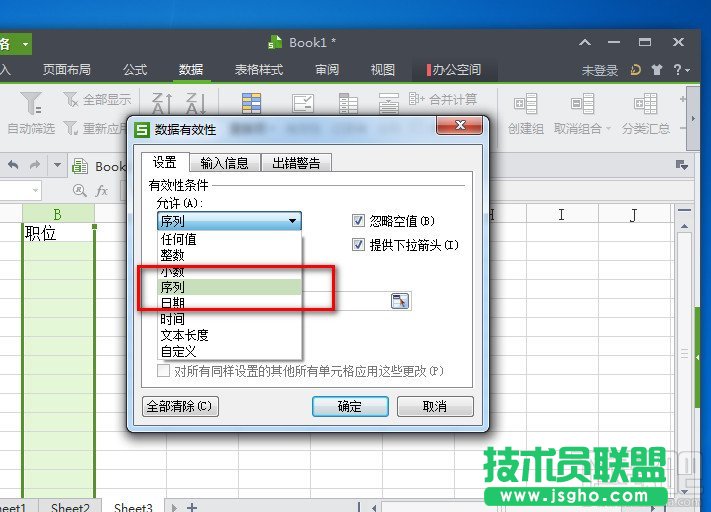
Task: Open the 页面布局 ribbon tab
Action: (x=67, y=69)
